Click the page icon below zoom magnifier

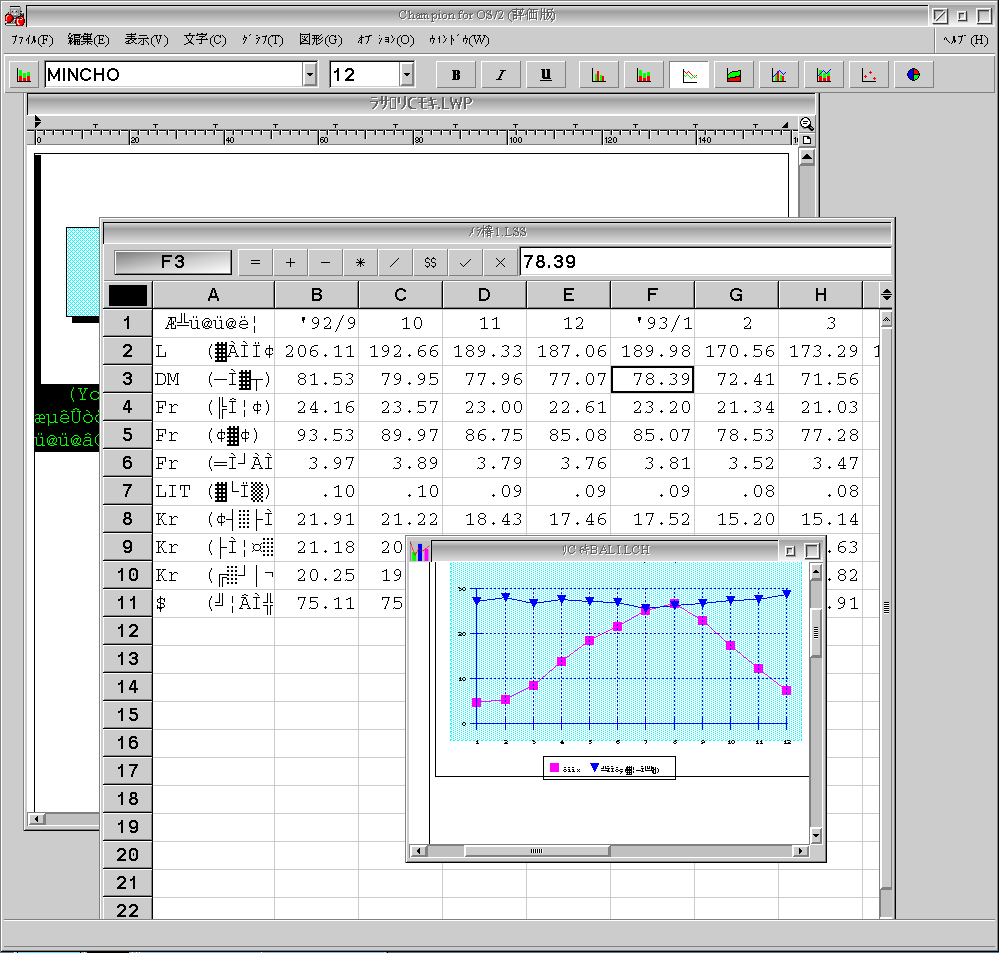coord(807,140)
